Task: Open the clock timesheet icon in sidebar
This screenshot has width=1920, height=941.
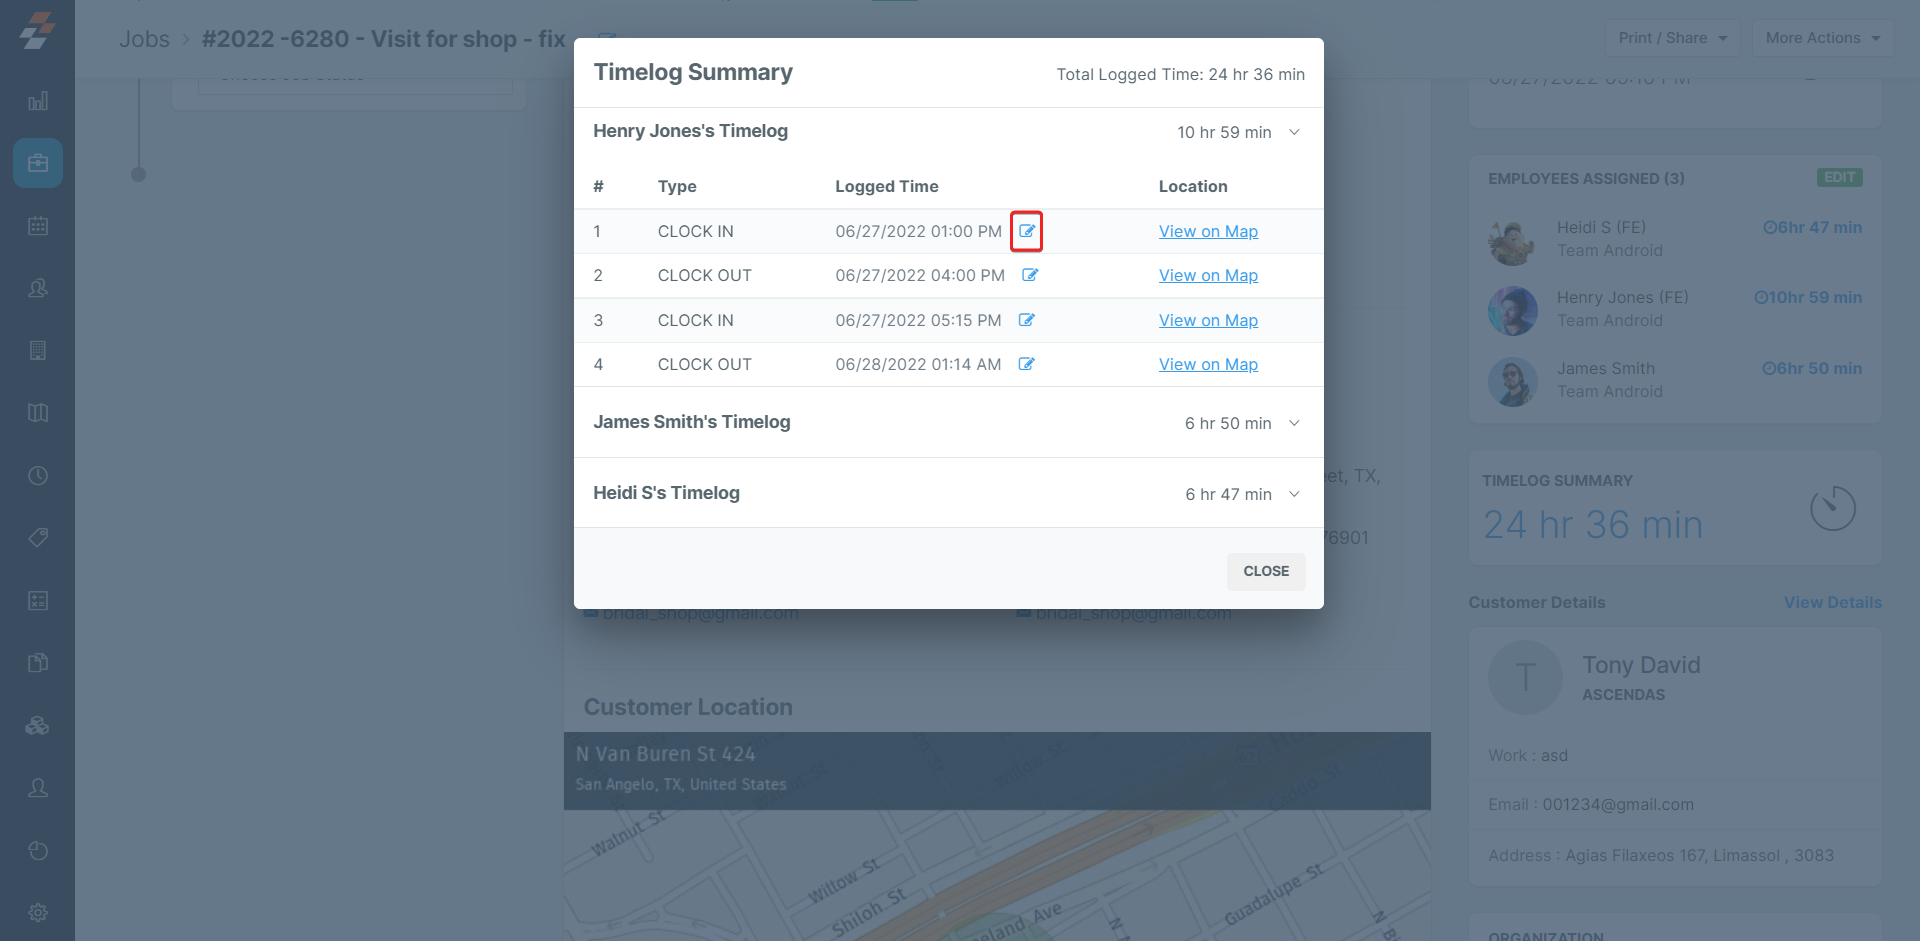Action: coord(38,476)
